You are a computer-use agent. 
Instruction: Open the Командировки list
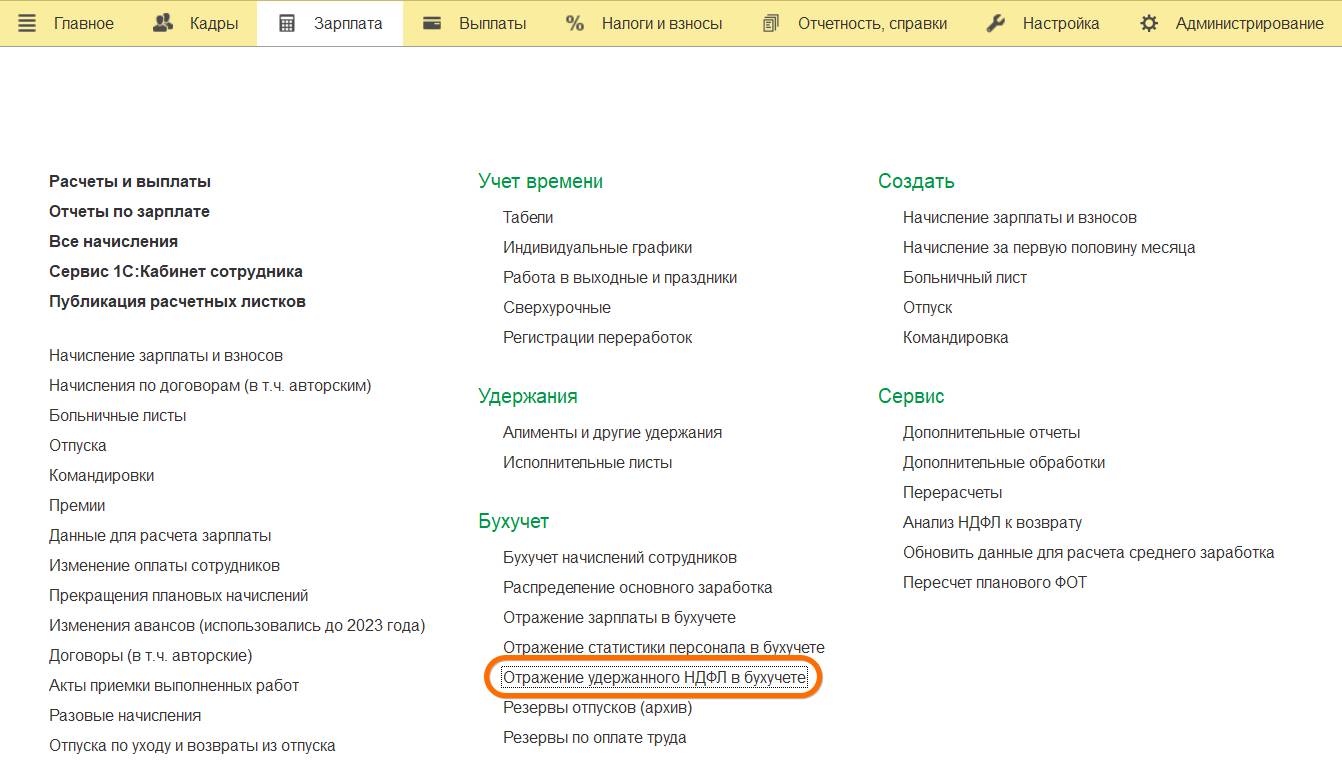pyautogui.click(x=102, y=476)
